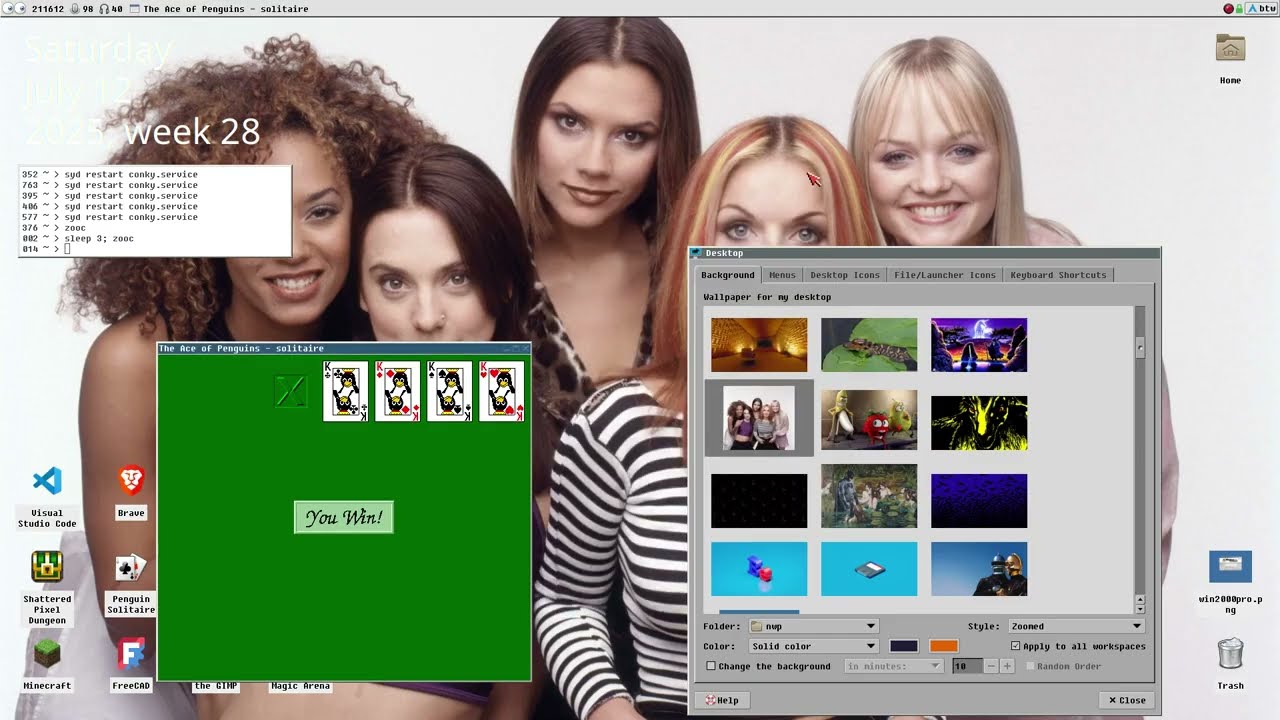Click the King of spades card
Viewport: 1280px width, 720px height.
pos(450,391)
